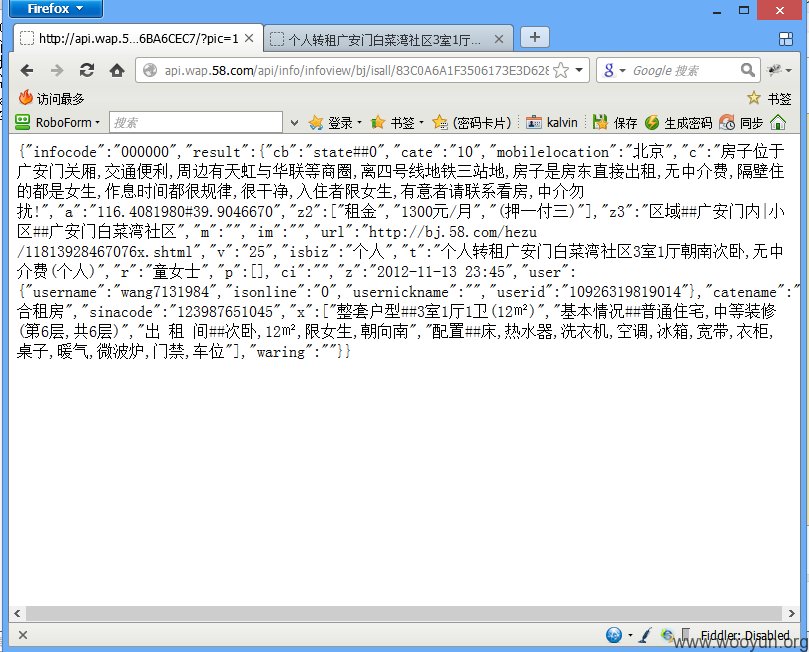Bookmark this page with star icon

point(561,70)
